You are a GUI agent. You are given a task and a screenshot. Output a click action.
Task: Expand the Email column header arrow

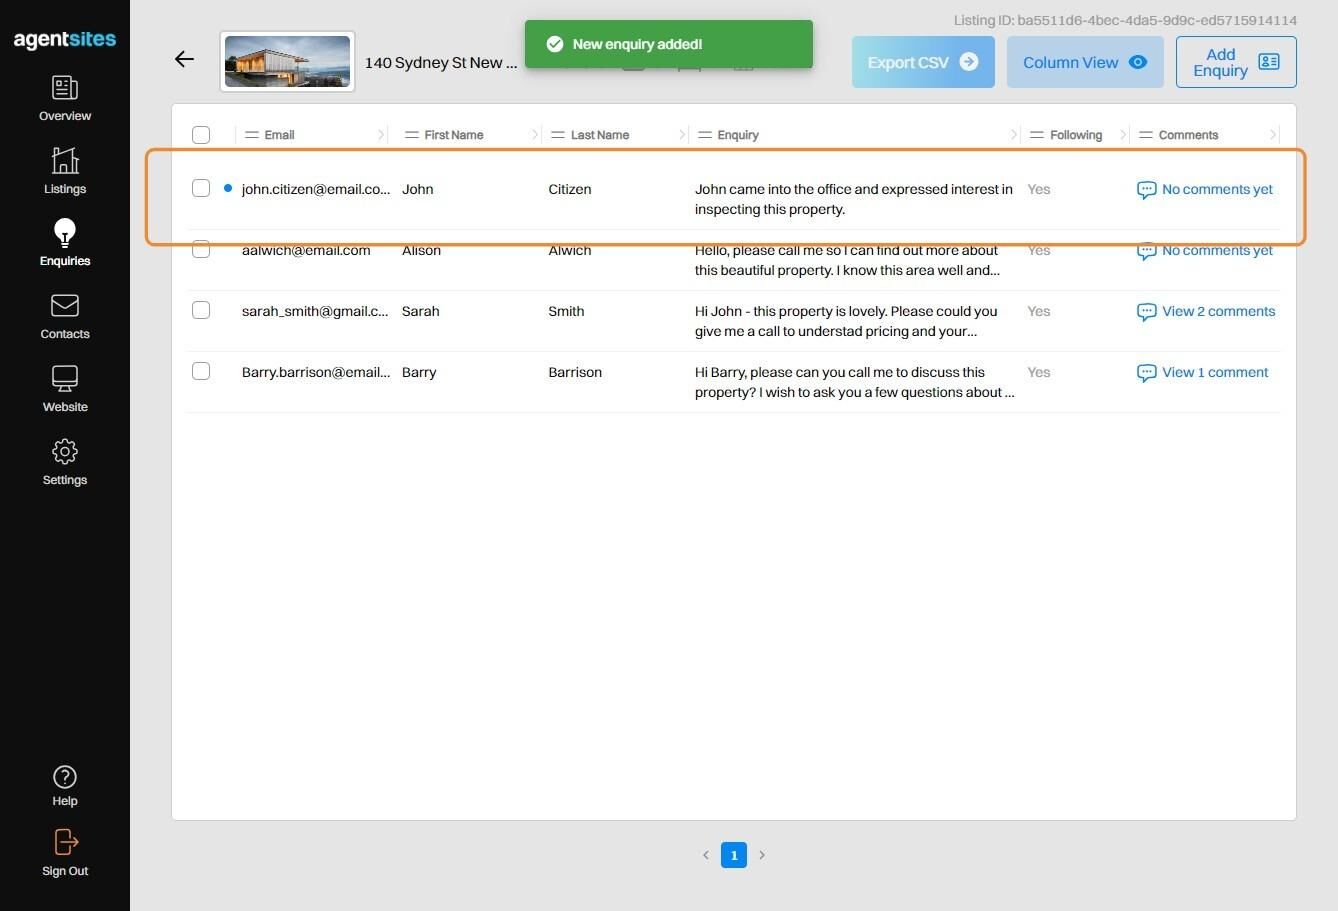pos(381,135)
